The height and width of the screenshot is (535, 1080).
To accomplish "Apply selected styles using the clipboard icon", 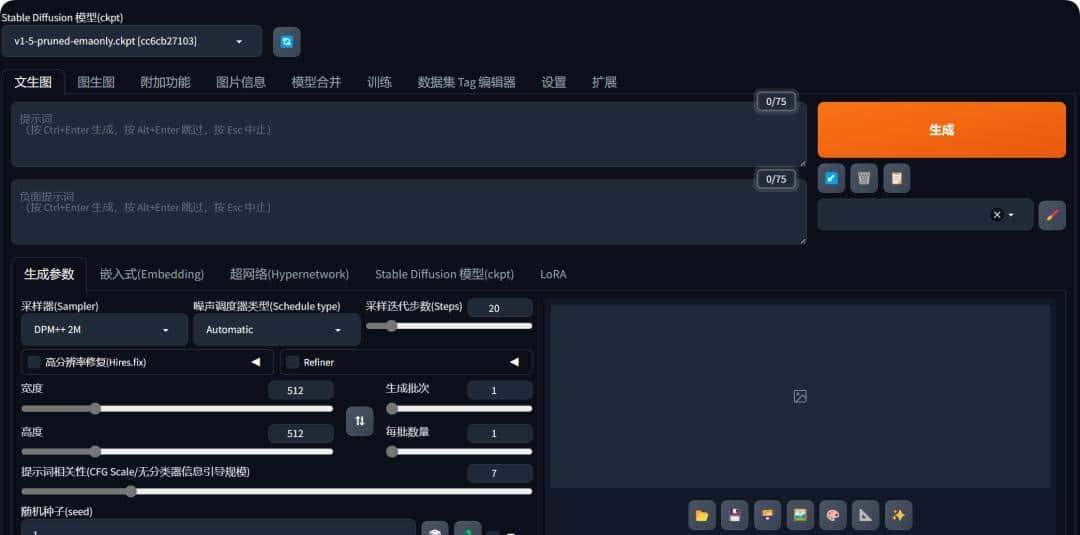I will point(897,178).
